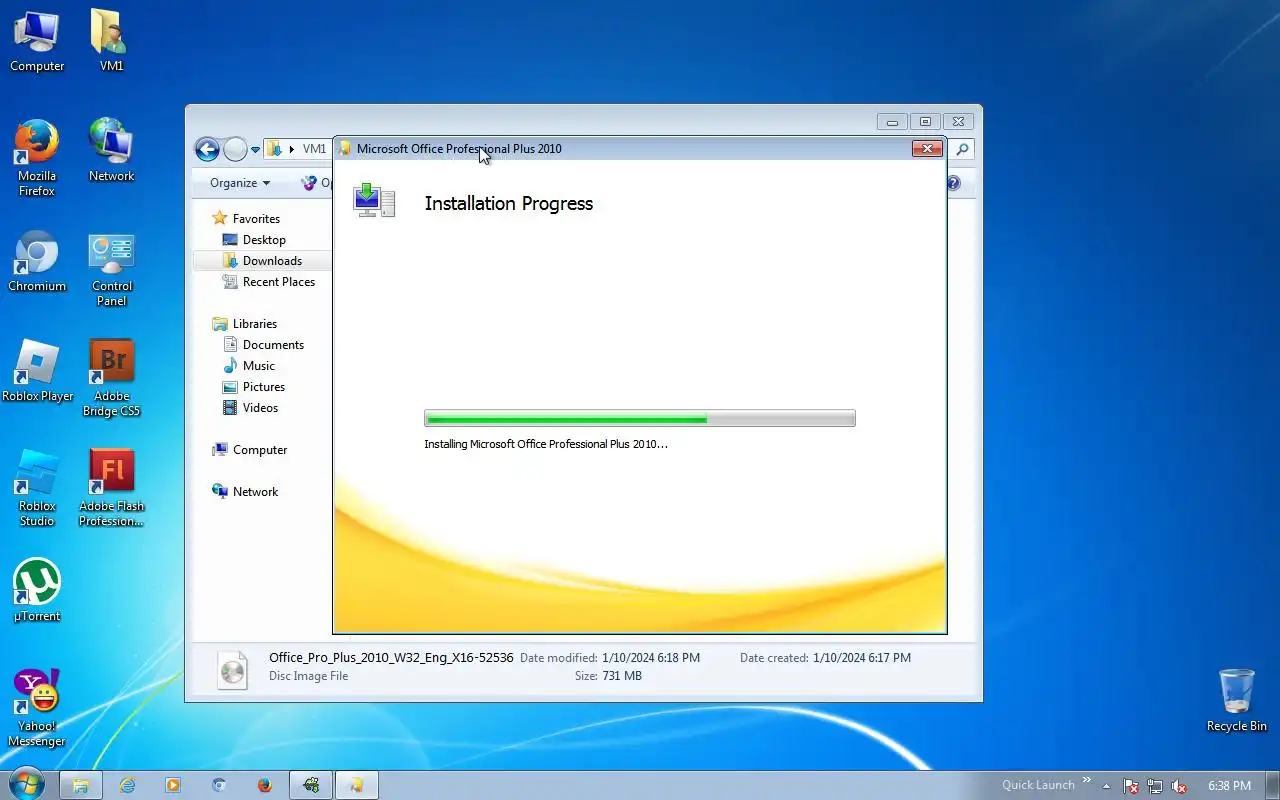Click VM1 in the Explorer address bar
Viewport: 1280px width, 800px height.
[314, 149]
